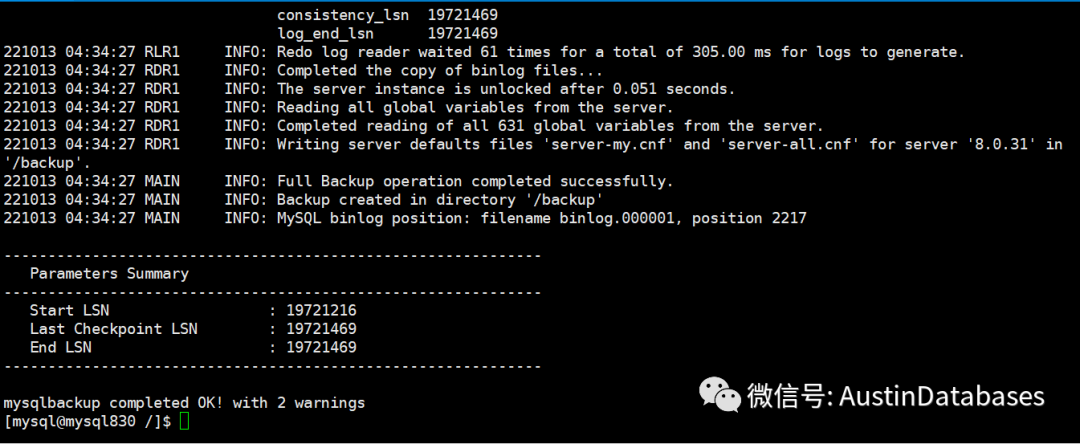Click the log_end_lsn value
Image resolution: width=1080 pixels, height=444 pixels.
pyautogui.click(x=463, y=33)
